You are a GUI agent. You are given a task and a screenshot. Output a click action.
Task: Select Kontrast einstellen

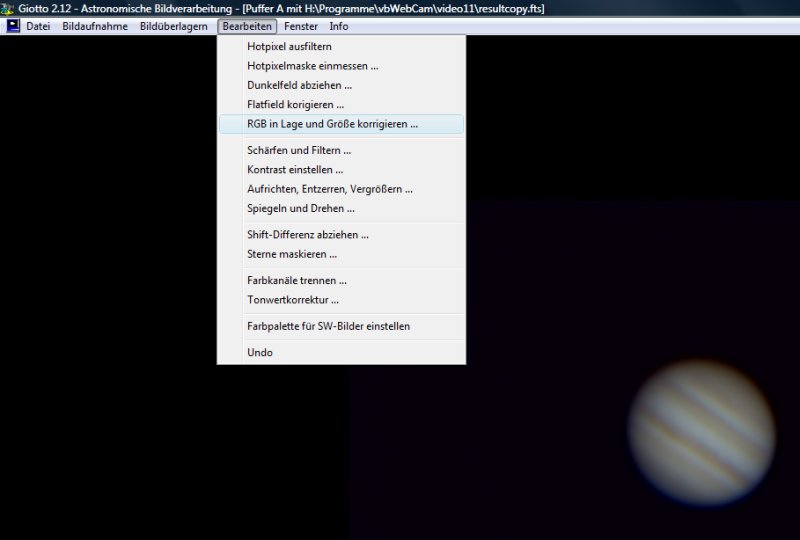341,170
